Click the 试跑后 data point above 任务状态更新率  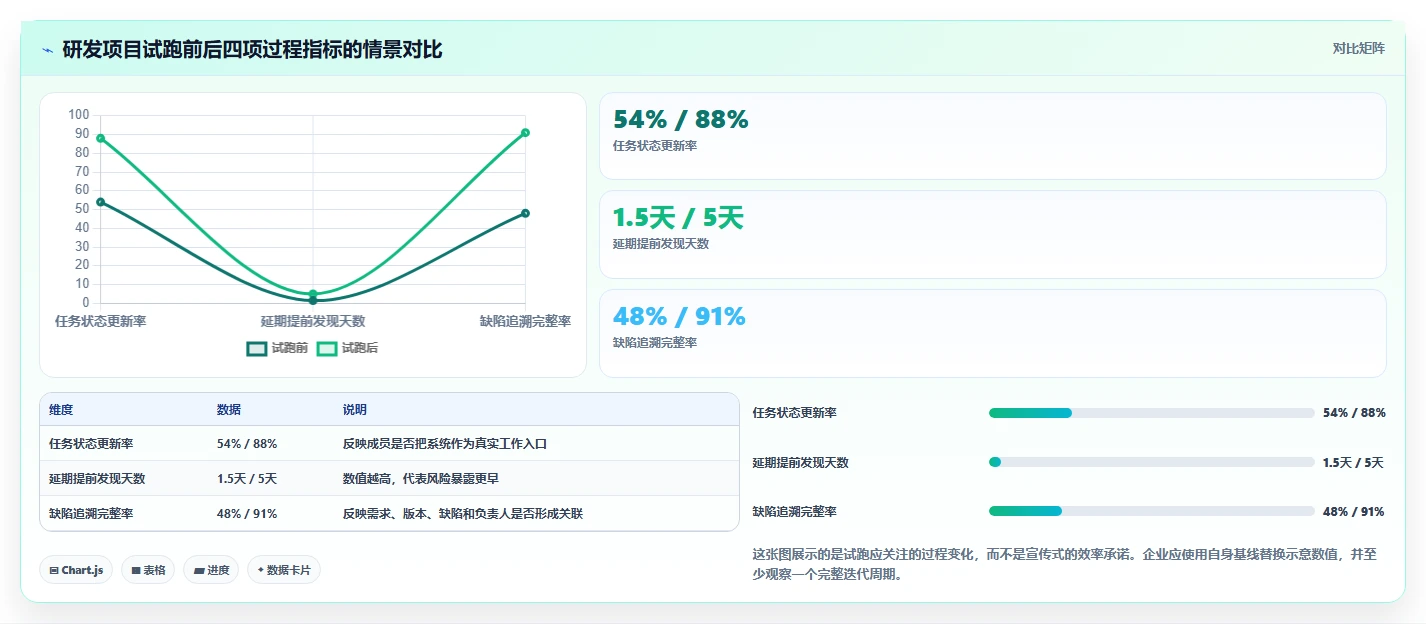click(100, 138)
